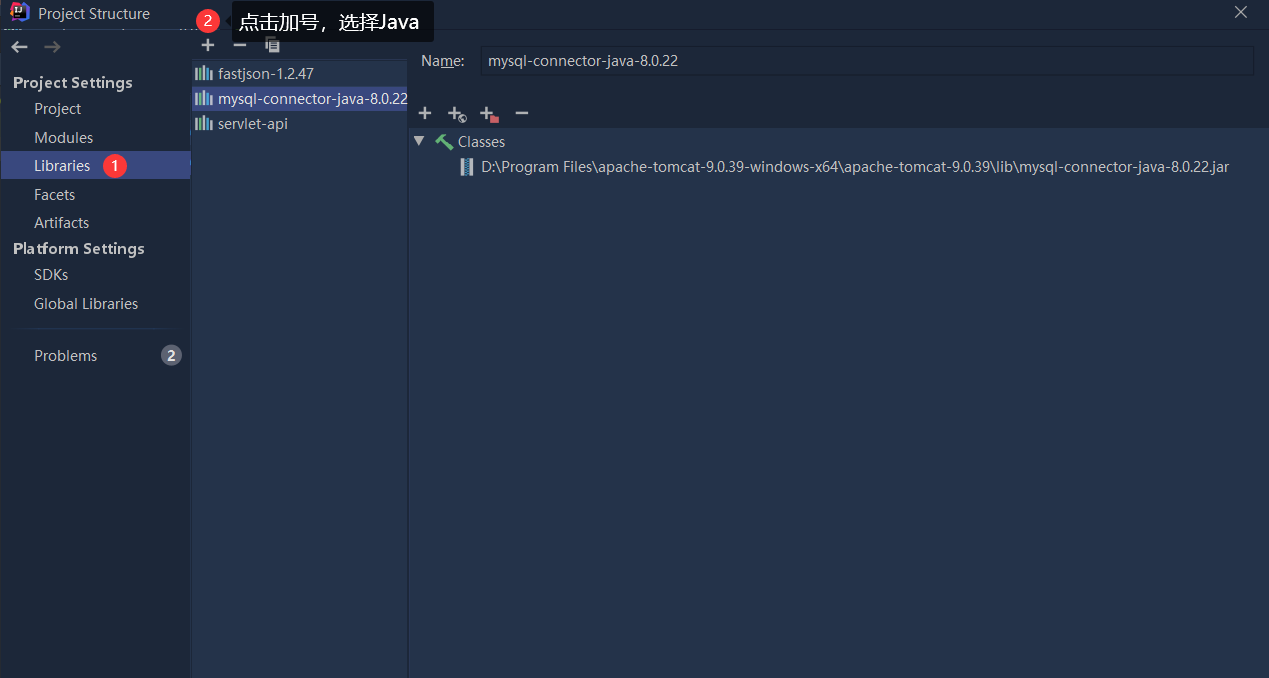
Task: Open the Problems list
Action: [65, 356]
